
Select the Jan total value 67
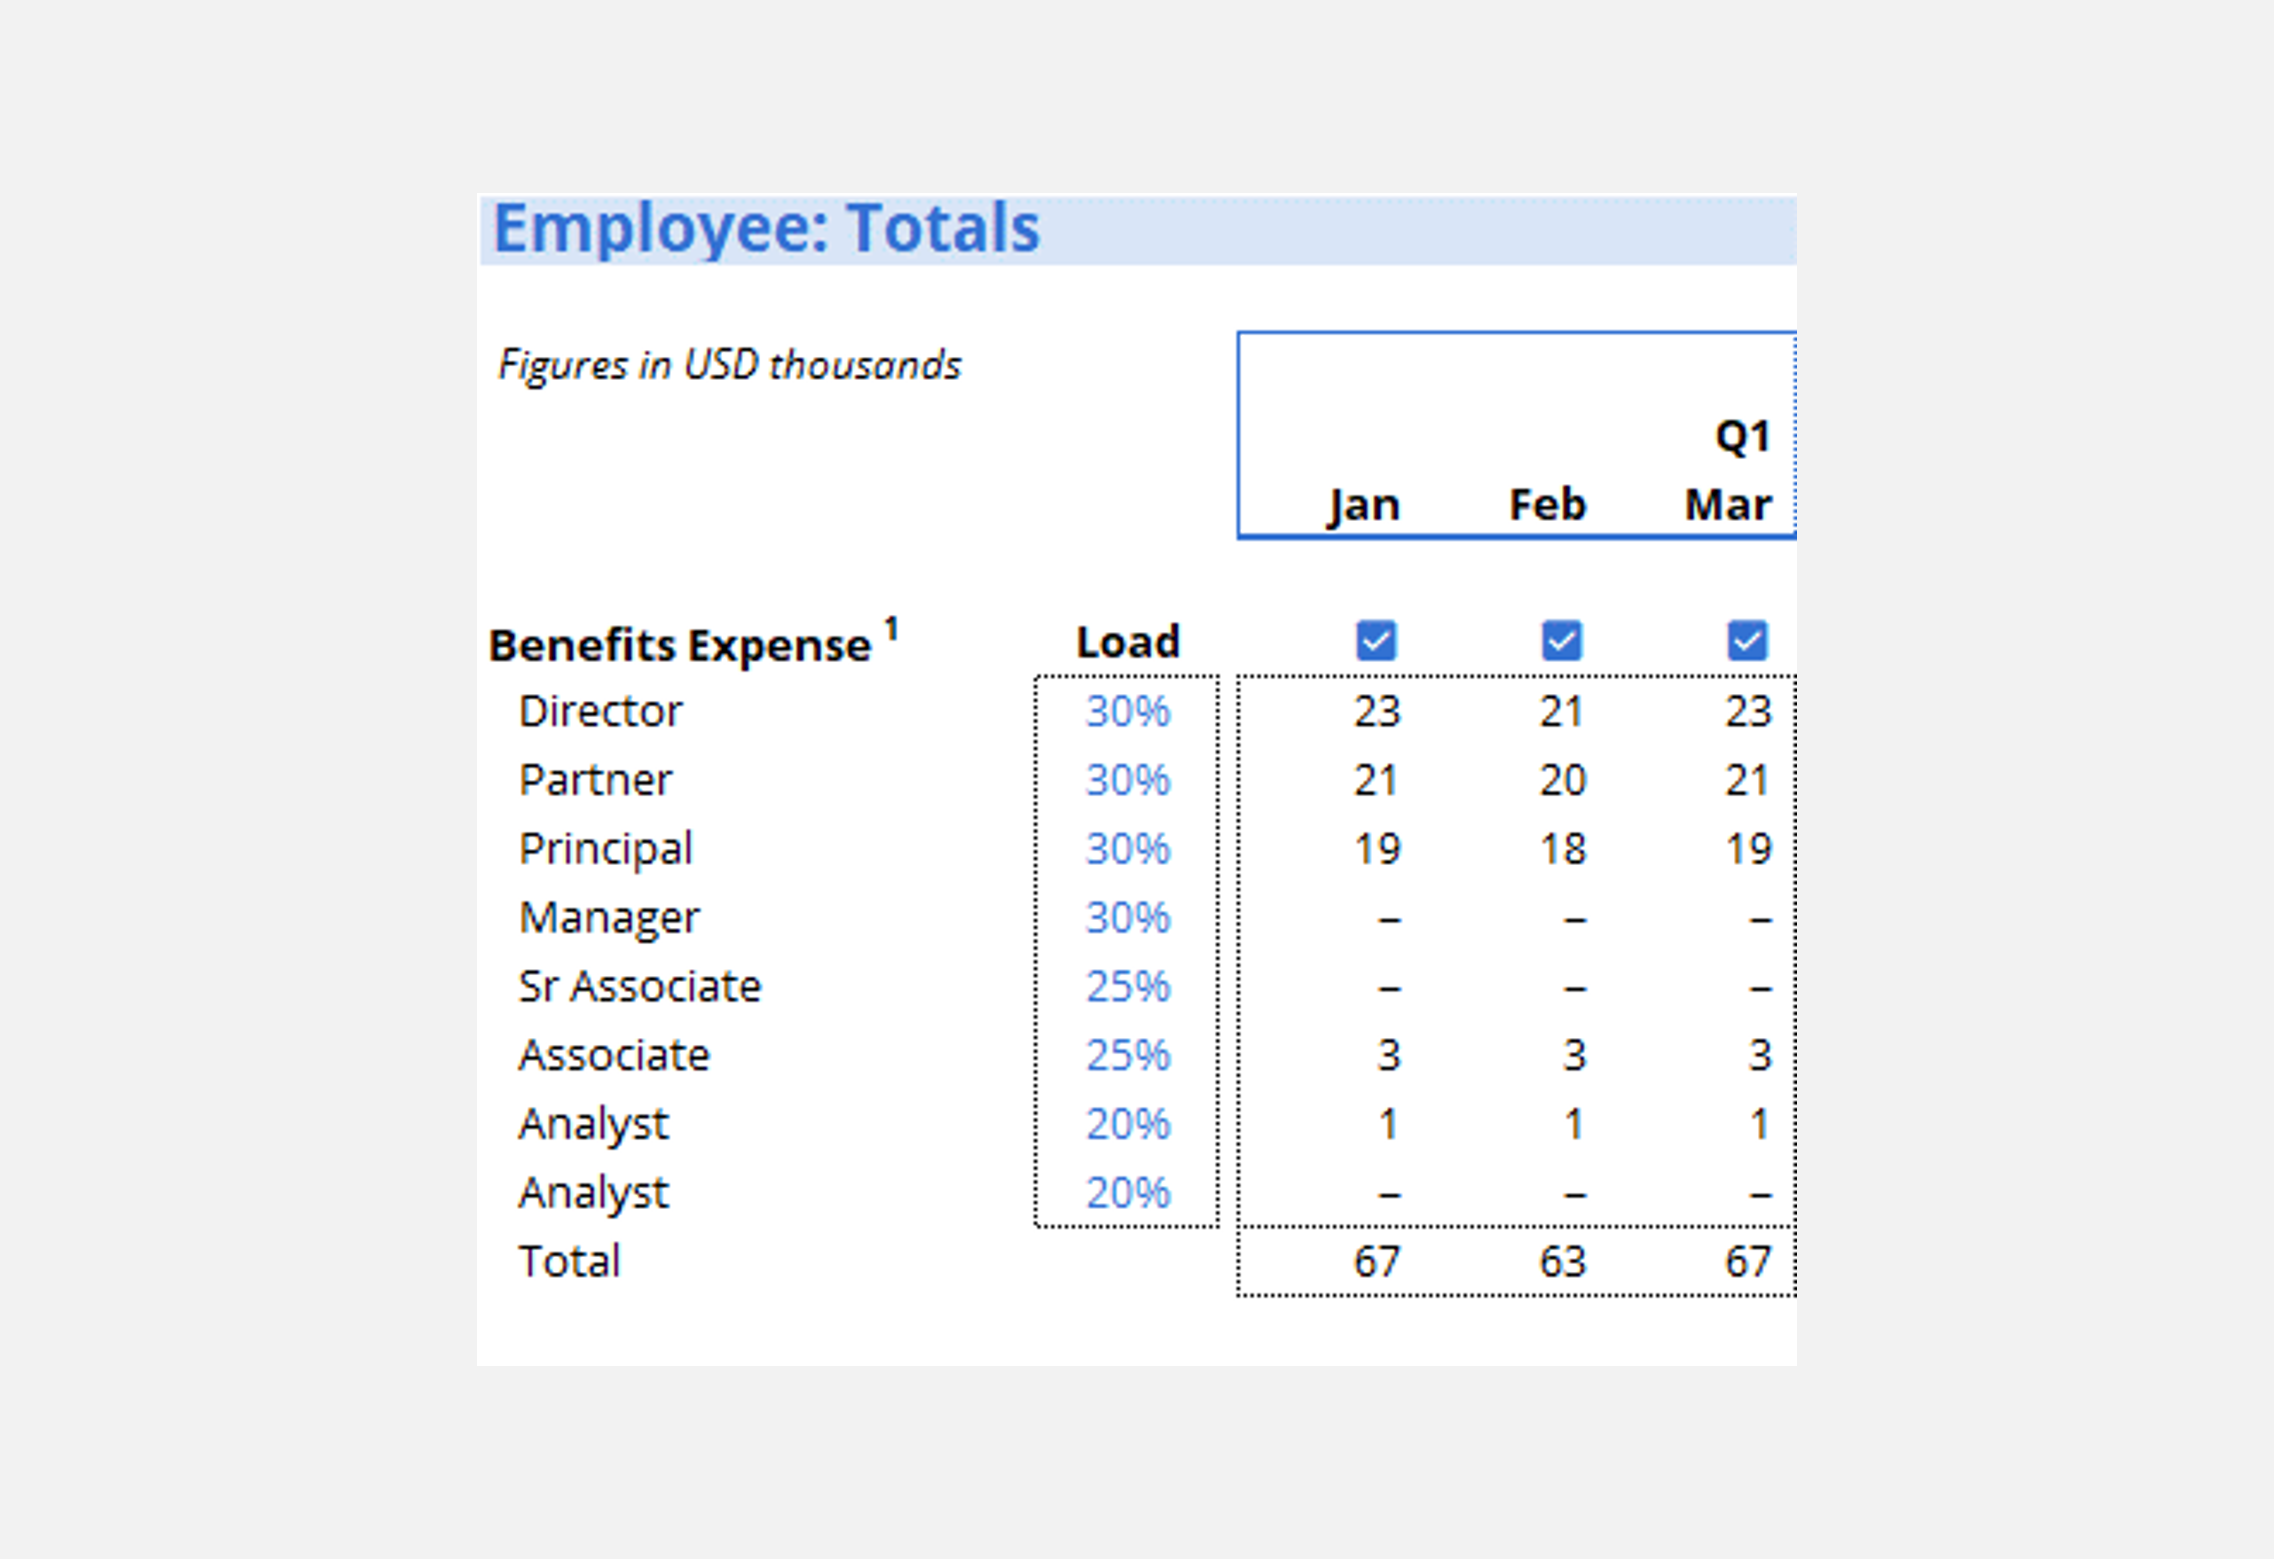click(x=1376, y=1261)
